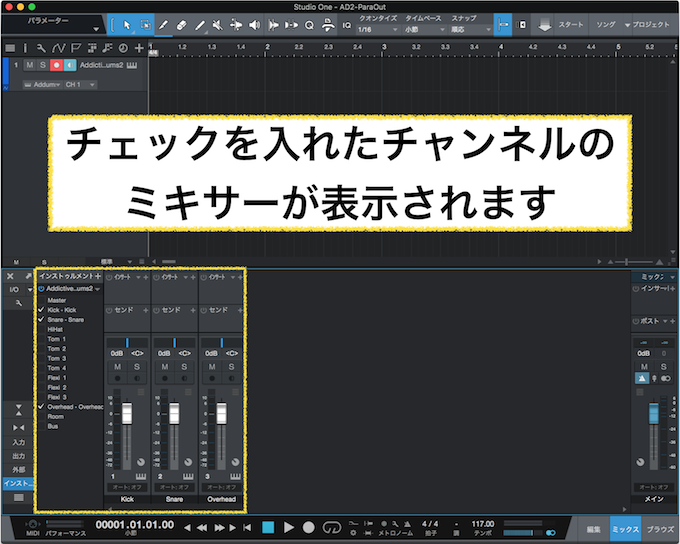Add instrument with plus in インストゥルメント header
This screenshot has width=680, height=544.
point(98,276)
